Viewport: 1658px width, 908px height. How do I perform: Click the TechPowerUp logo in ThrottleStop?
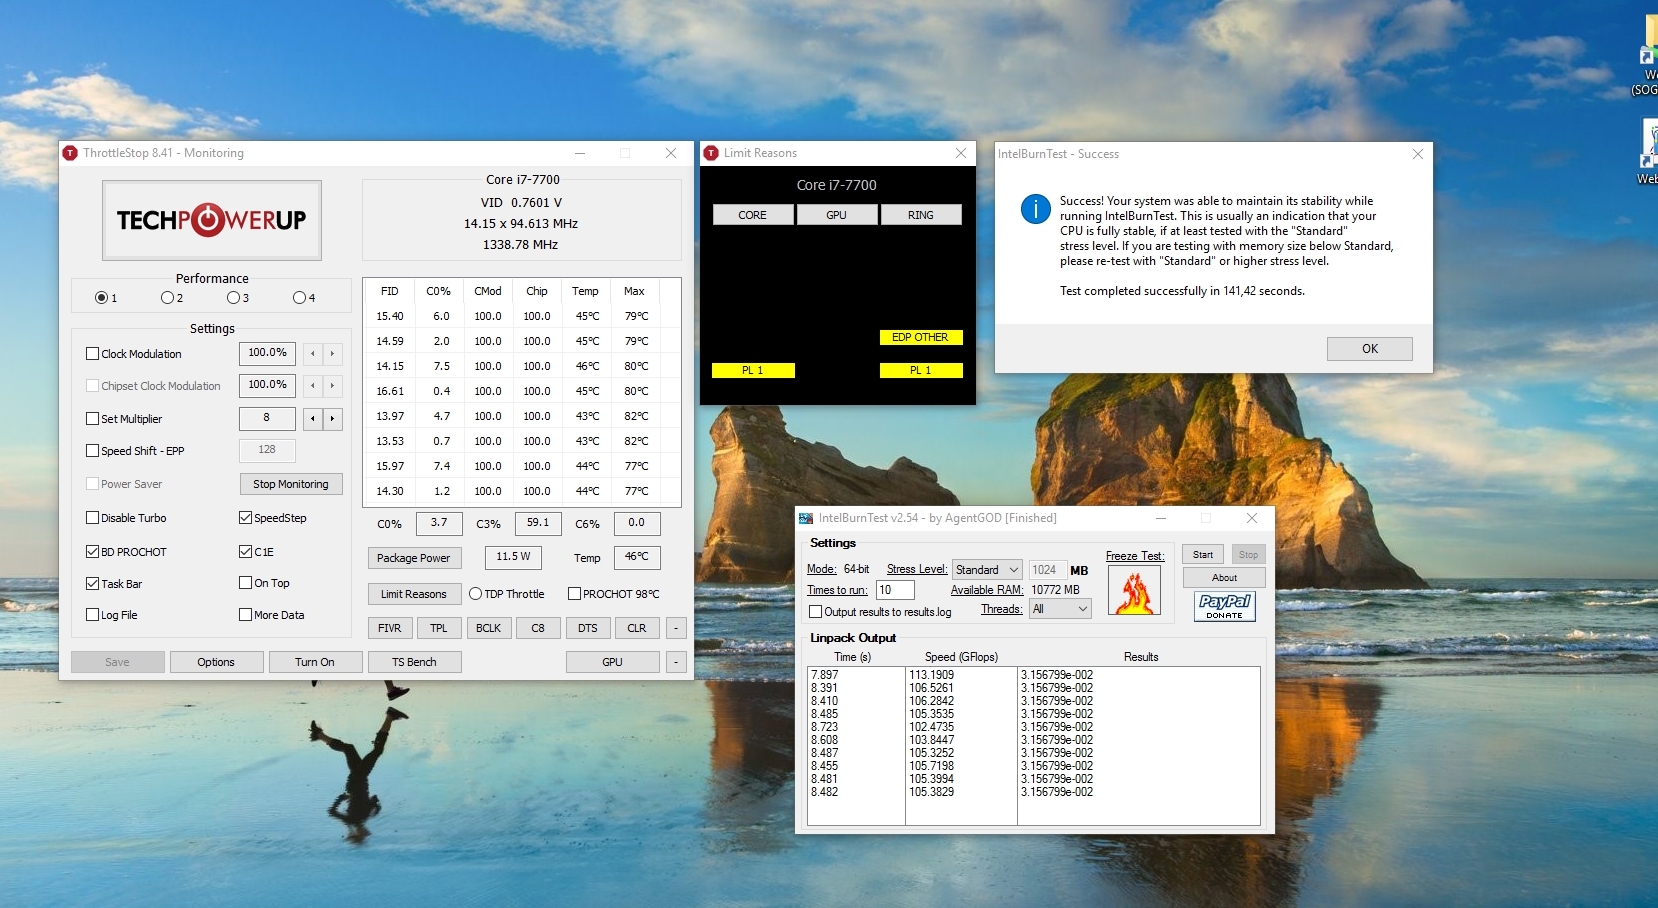[211, 220]
